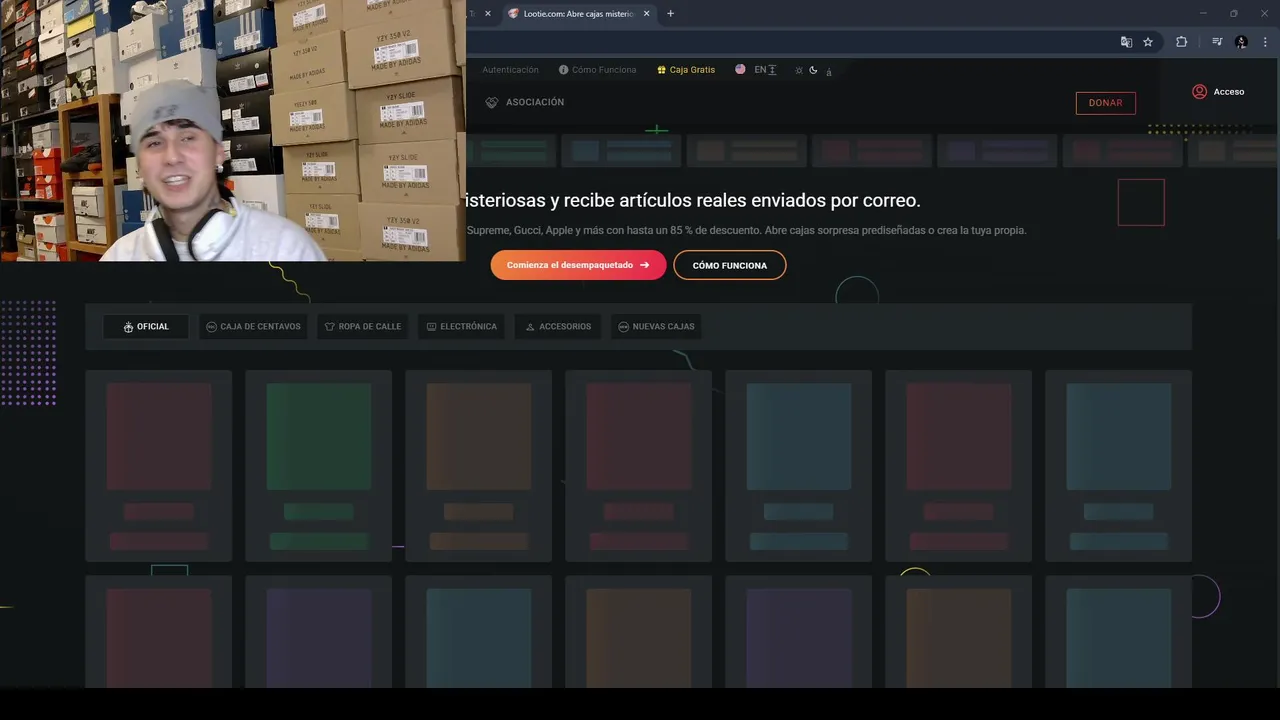Screen dimensions: 1280x720
Task: Click the handshake icon beside Asociación
Action: pyautogui.click(x=491, y=102)
